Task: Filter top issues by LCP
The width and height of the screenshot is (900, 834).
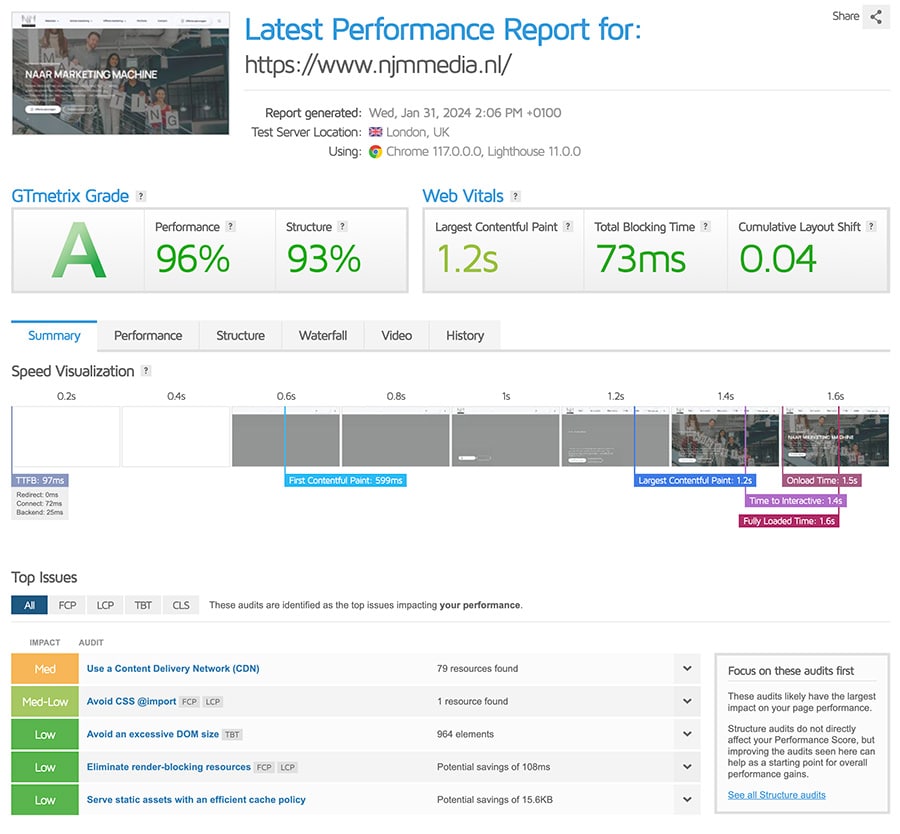Action: 105,605
